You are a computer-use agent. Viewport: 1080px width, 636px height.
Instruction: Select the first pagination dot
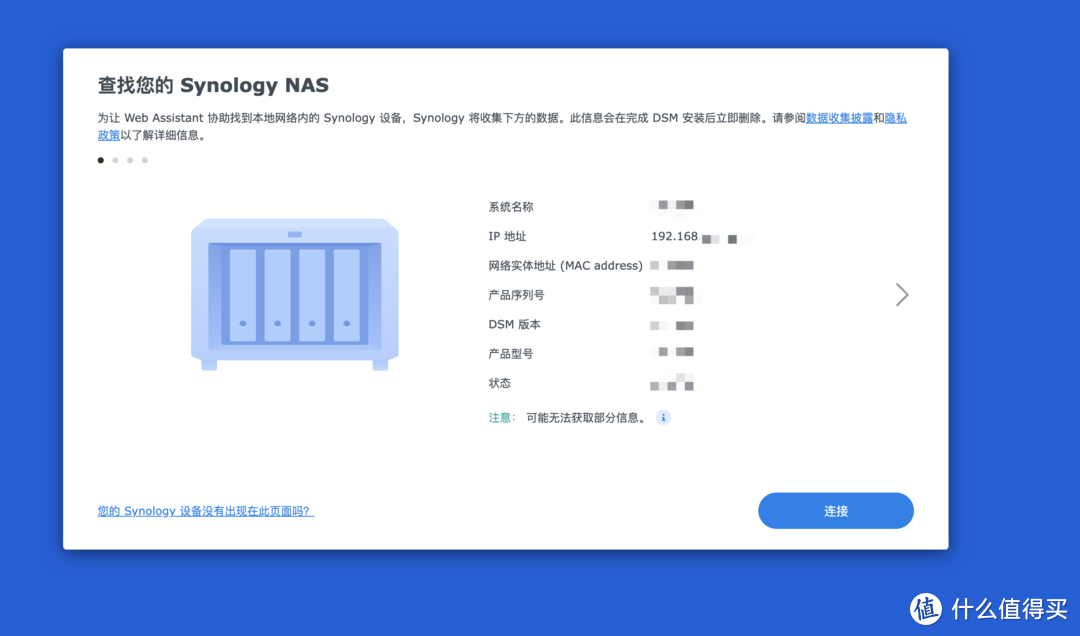(101, 160)
